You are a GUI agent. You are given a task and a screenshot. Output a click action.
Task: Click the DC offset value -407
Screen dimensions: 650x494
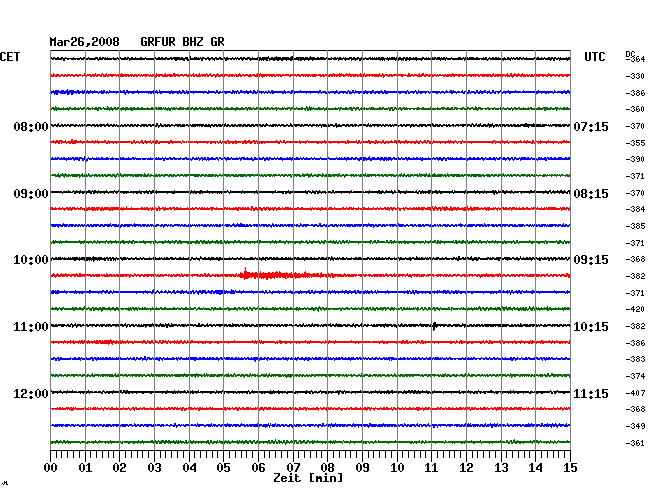click(x=635, y=393)
